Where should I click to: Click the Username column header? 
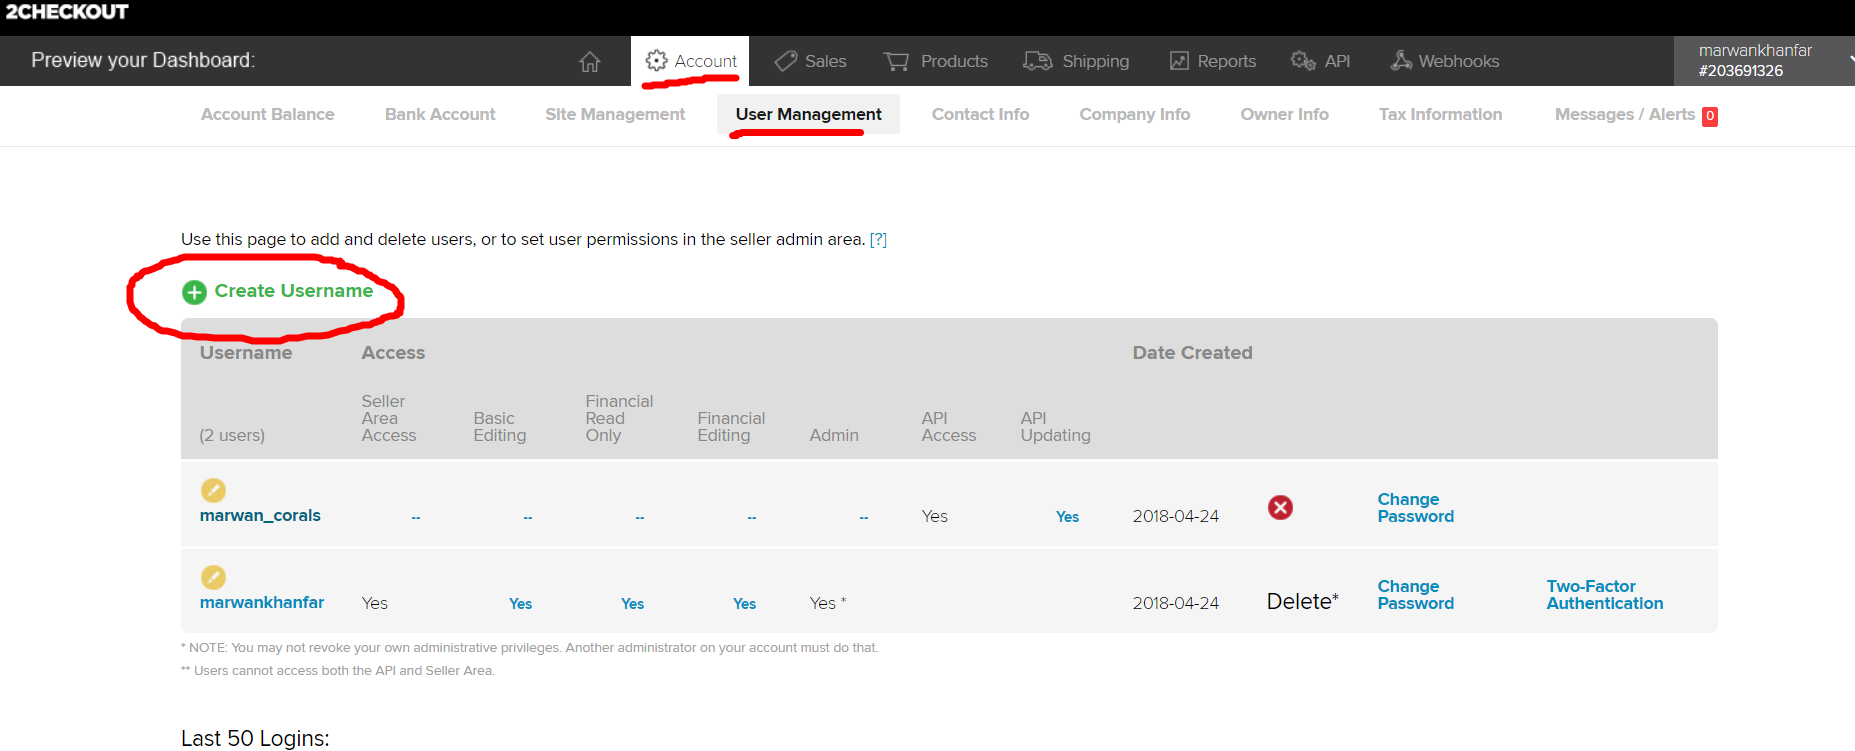point(246,353)
